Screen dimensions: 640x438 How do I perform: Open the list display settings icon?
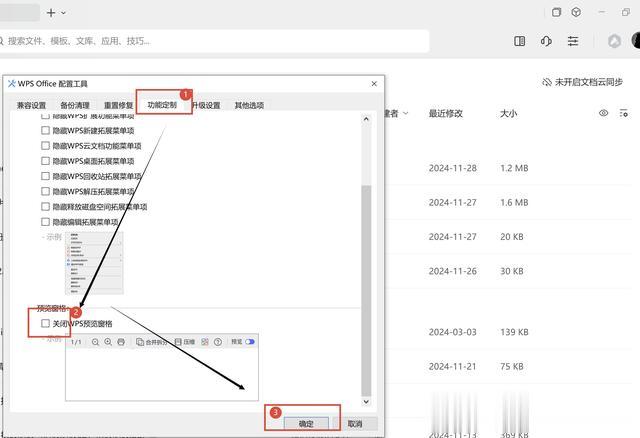tap(624, 113)
